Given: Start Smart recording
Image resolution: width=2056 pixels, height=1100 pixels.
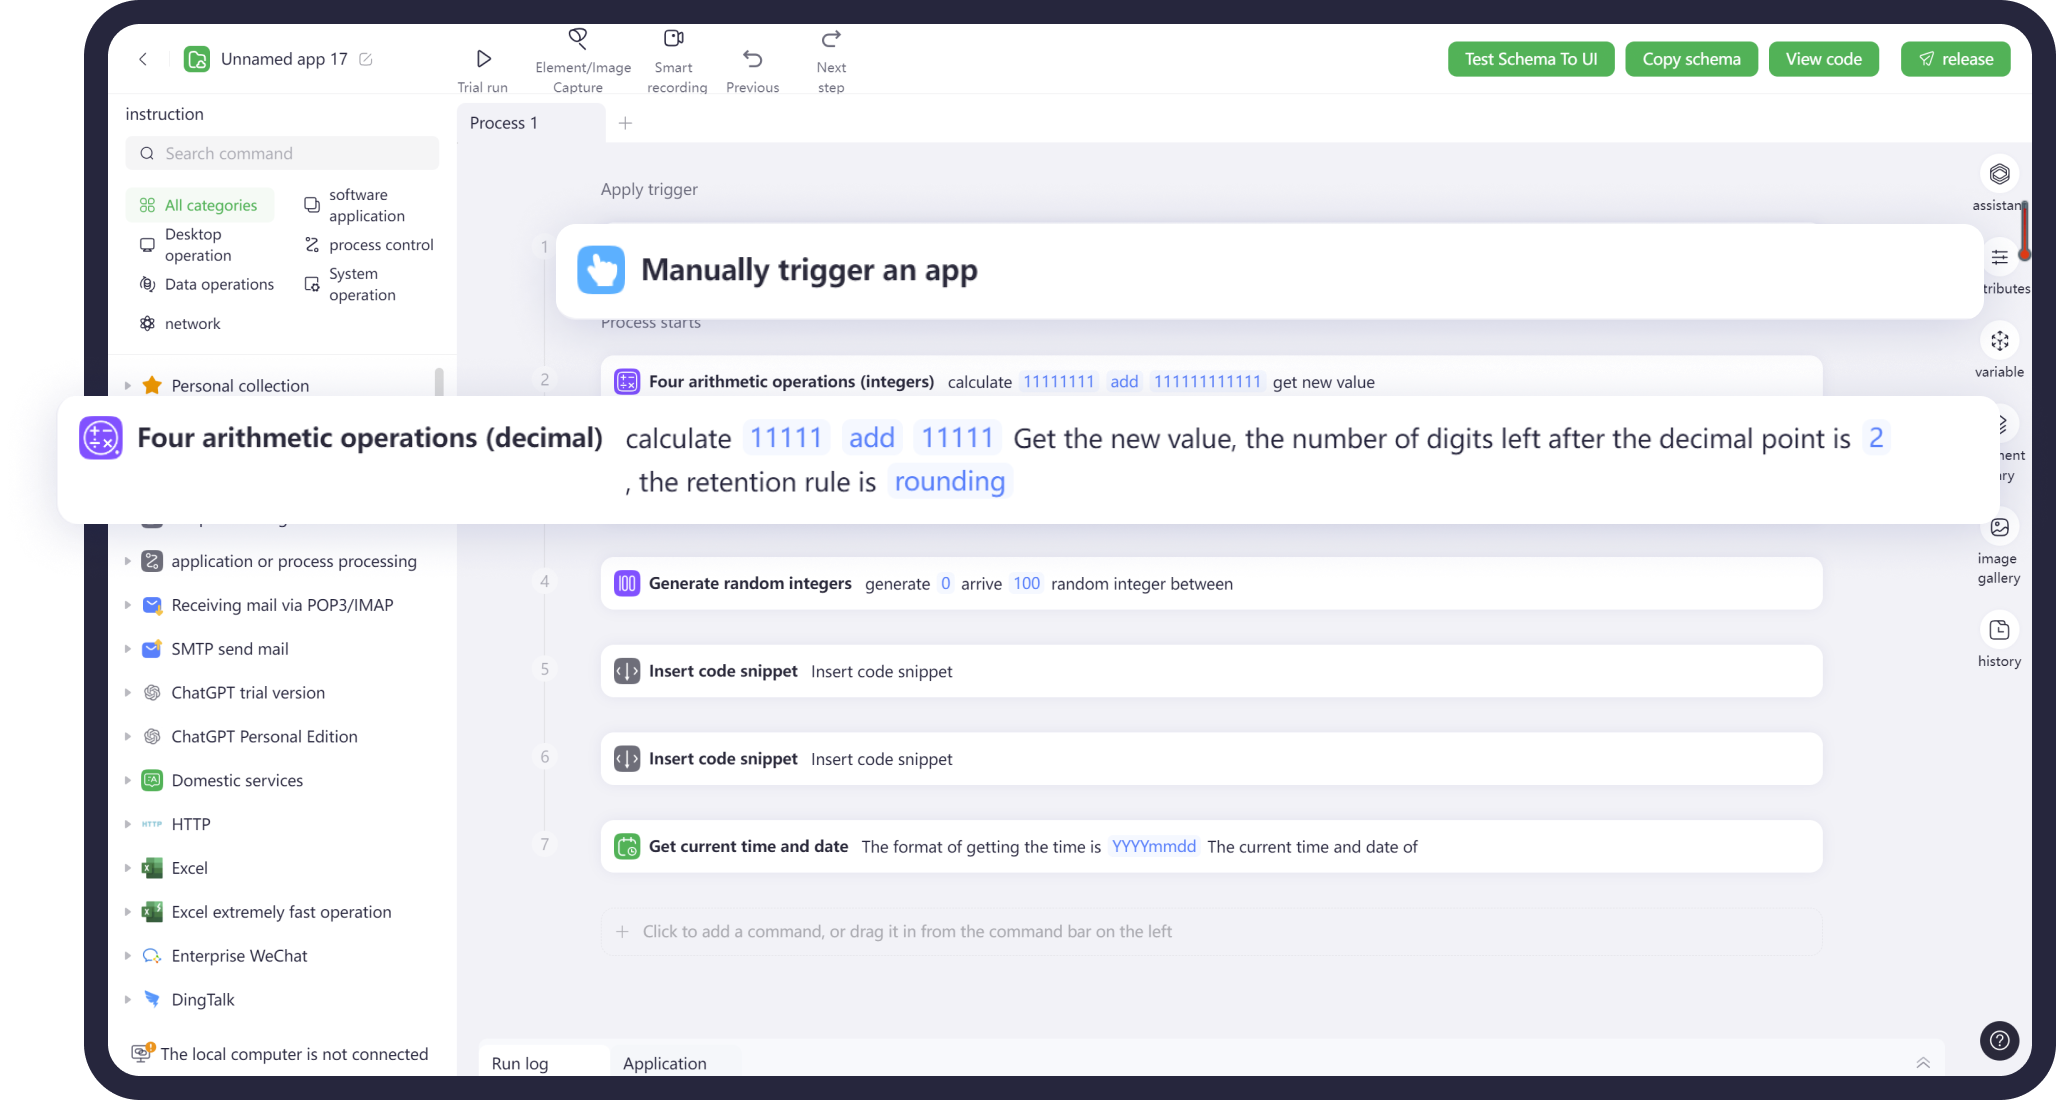Looking at the screenshot, I should (676, 62).
